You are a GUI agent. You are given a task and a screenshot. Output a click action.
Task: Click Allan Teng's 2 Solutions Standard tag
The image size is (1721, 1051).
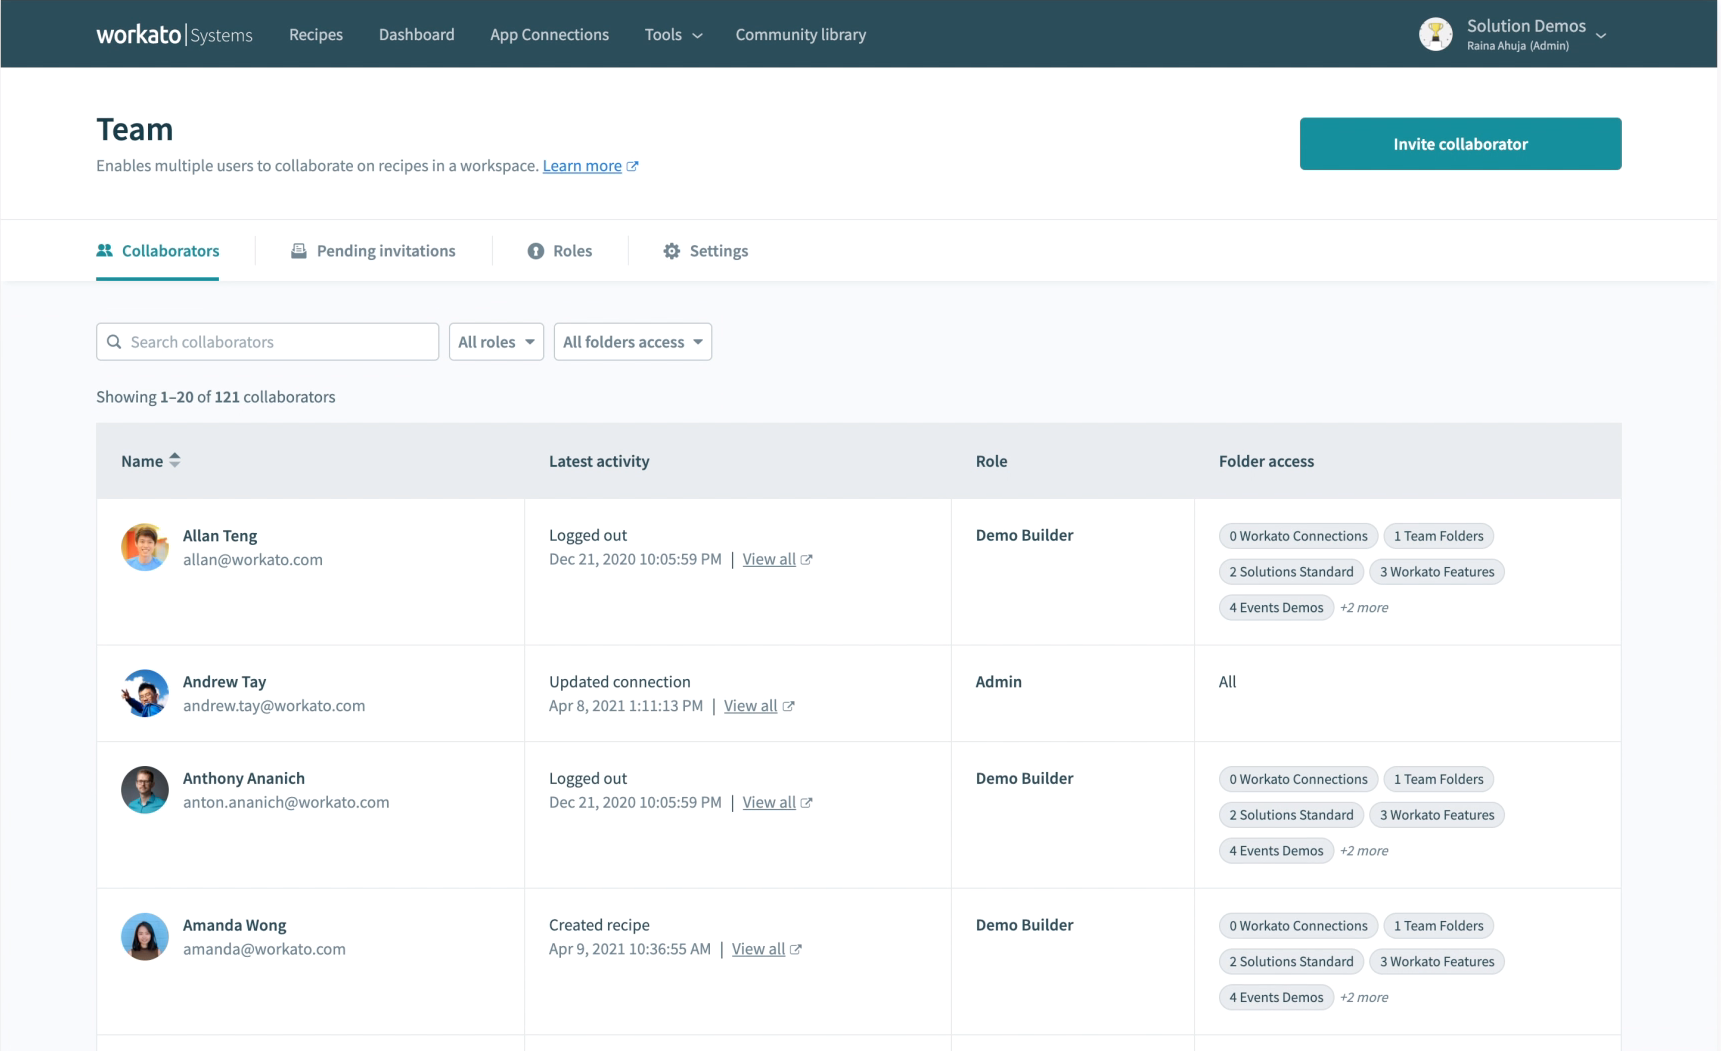(1291, 572)
